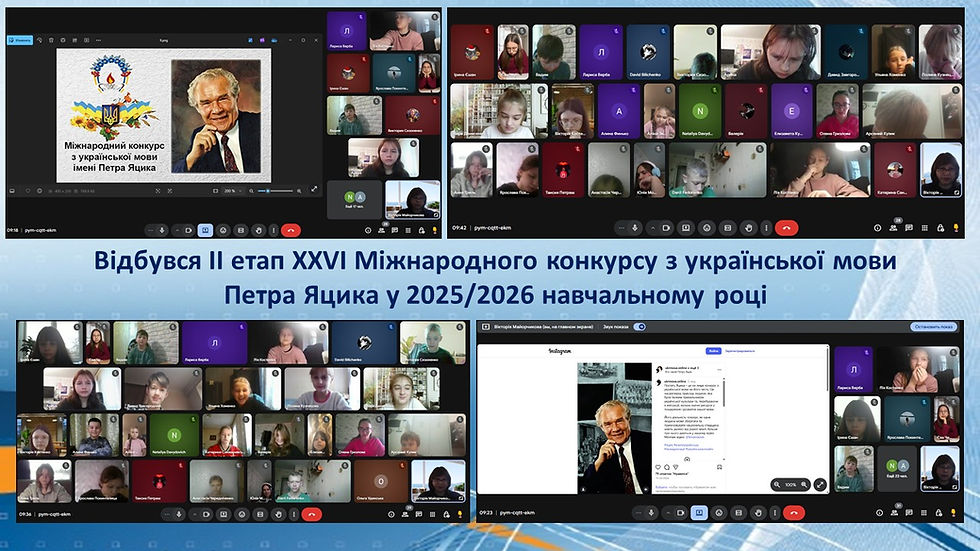Viewport: 980px width, 551px height.
Task: Share screen in the 09:36 meeting
Action: click(224, 514)
